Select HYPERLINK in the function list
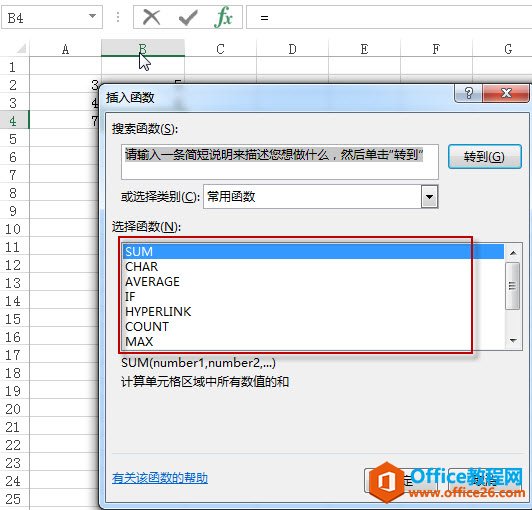The width and height of the screenshot is (532, 510). click(x=313, y=311)
